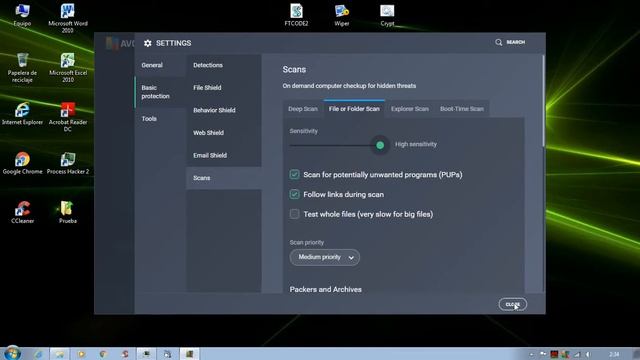
Task: Open Papelera de reciclaje icon
Action: [x=22, y=68]
